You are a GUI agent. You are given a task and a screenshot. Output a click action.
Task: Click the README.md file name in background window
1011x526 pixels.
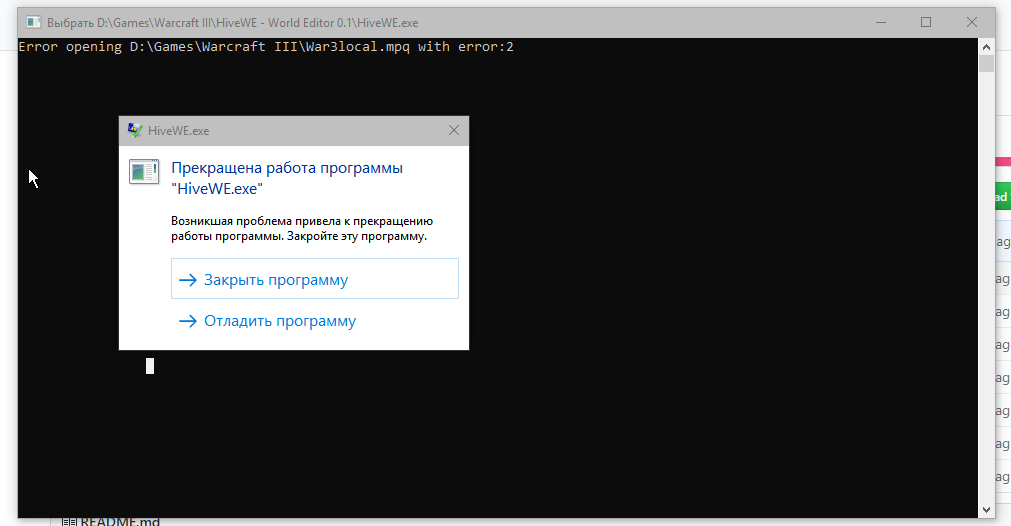click(x=120, y=521)
